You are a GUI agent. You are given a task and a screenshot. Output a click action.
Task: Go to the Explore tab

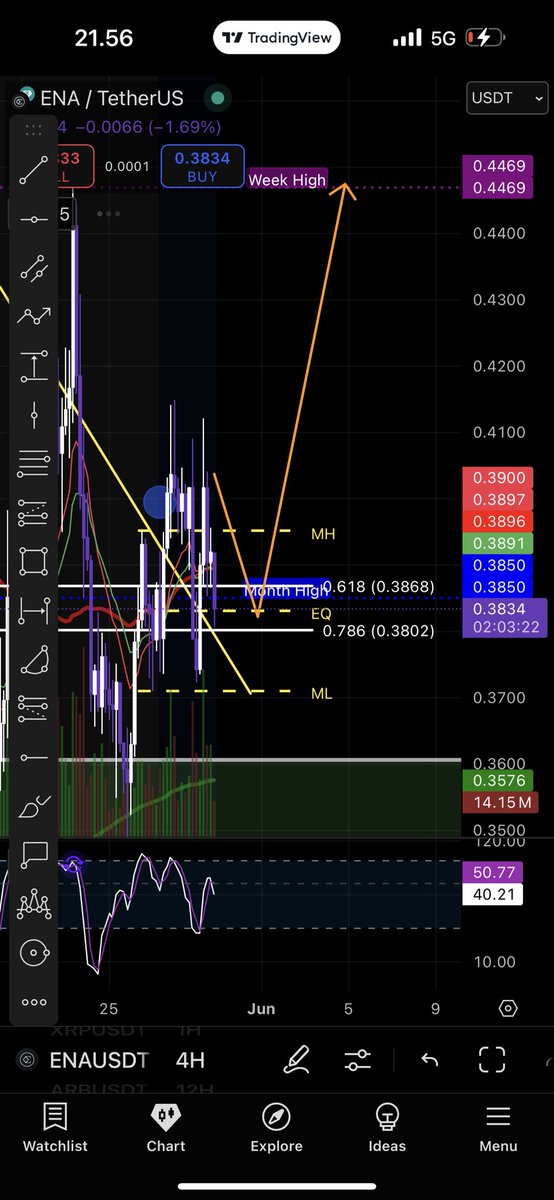pos(276,1128)
